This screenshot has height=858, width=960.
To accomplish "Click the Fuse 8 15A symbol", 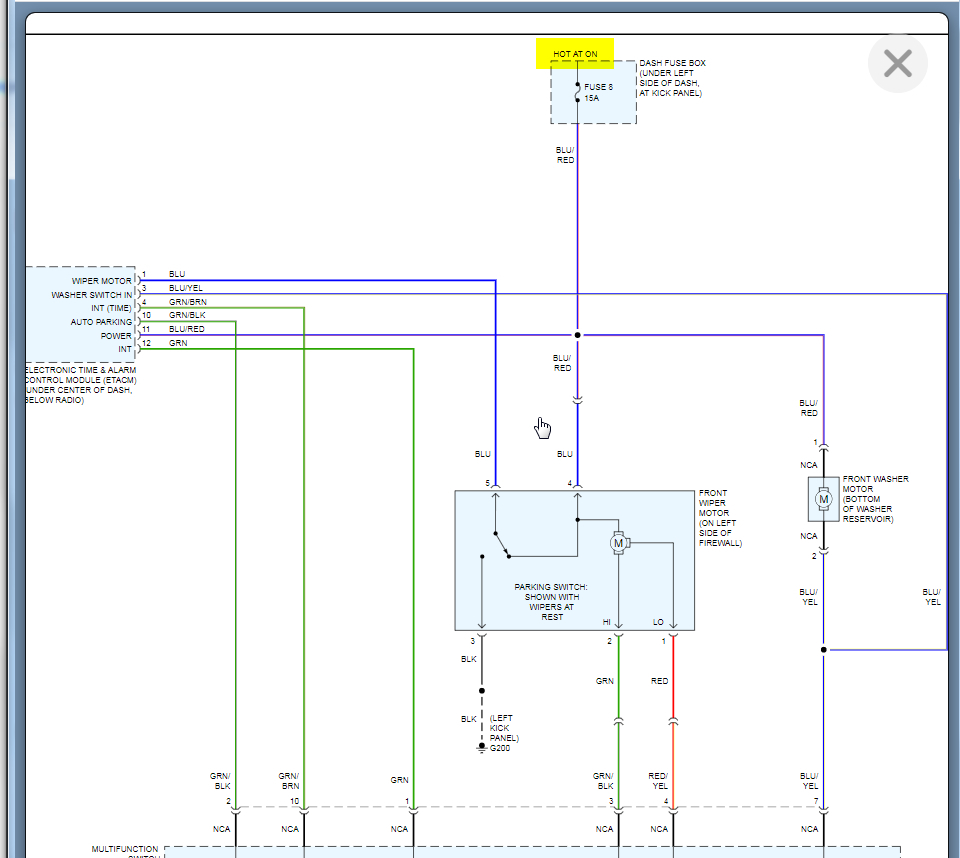I will tap(577, 93).
